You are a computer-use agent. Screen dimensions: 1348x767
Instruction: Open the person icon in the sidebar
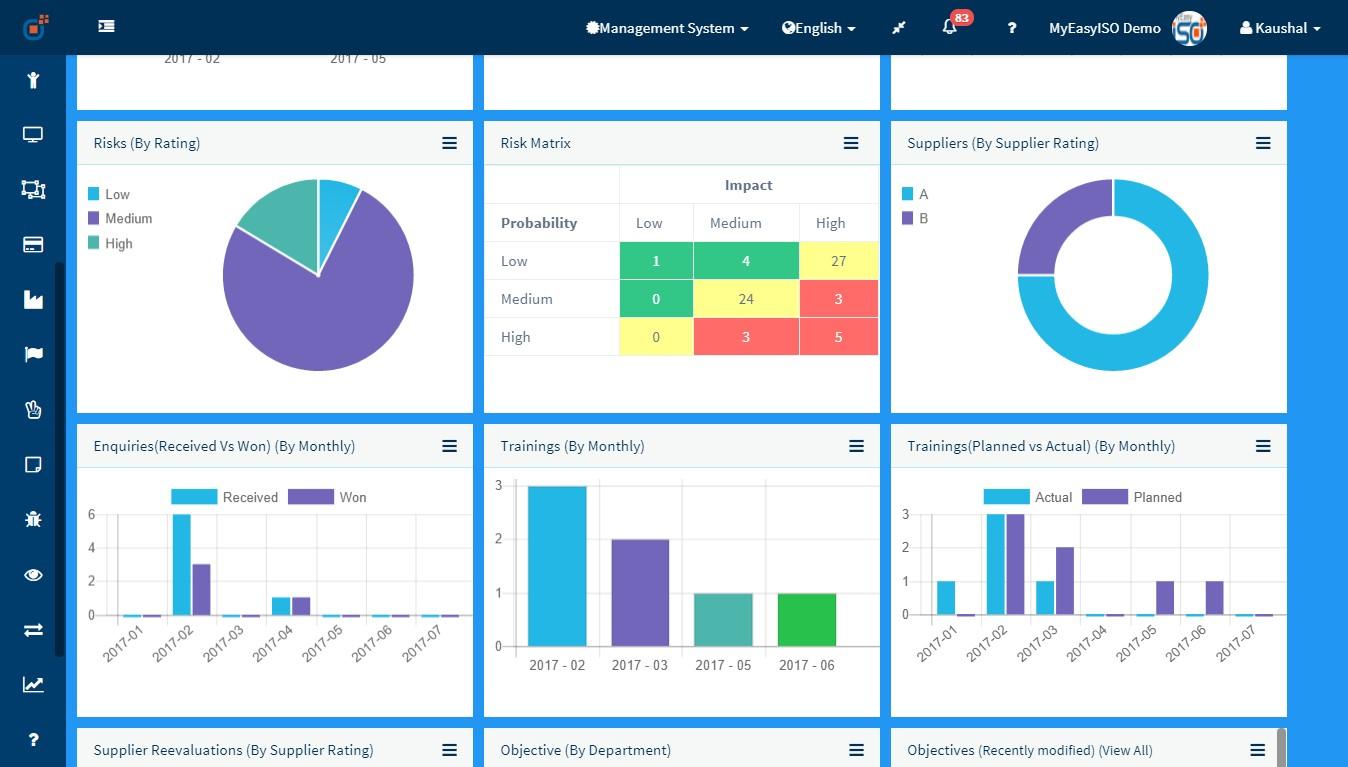coord(33,80)
